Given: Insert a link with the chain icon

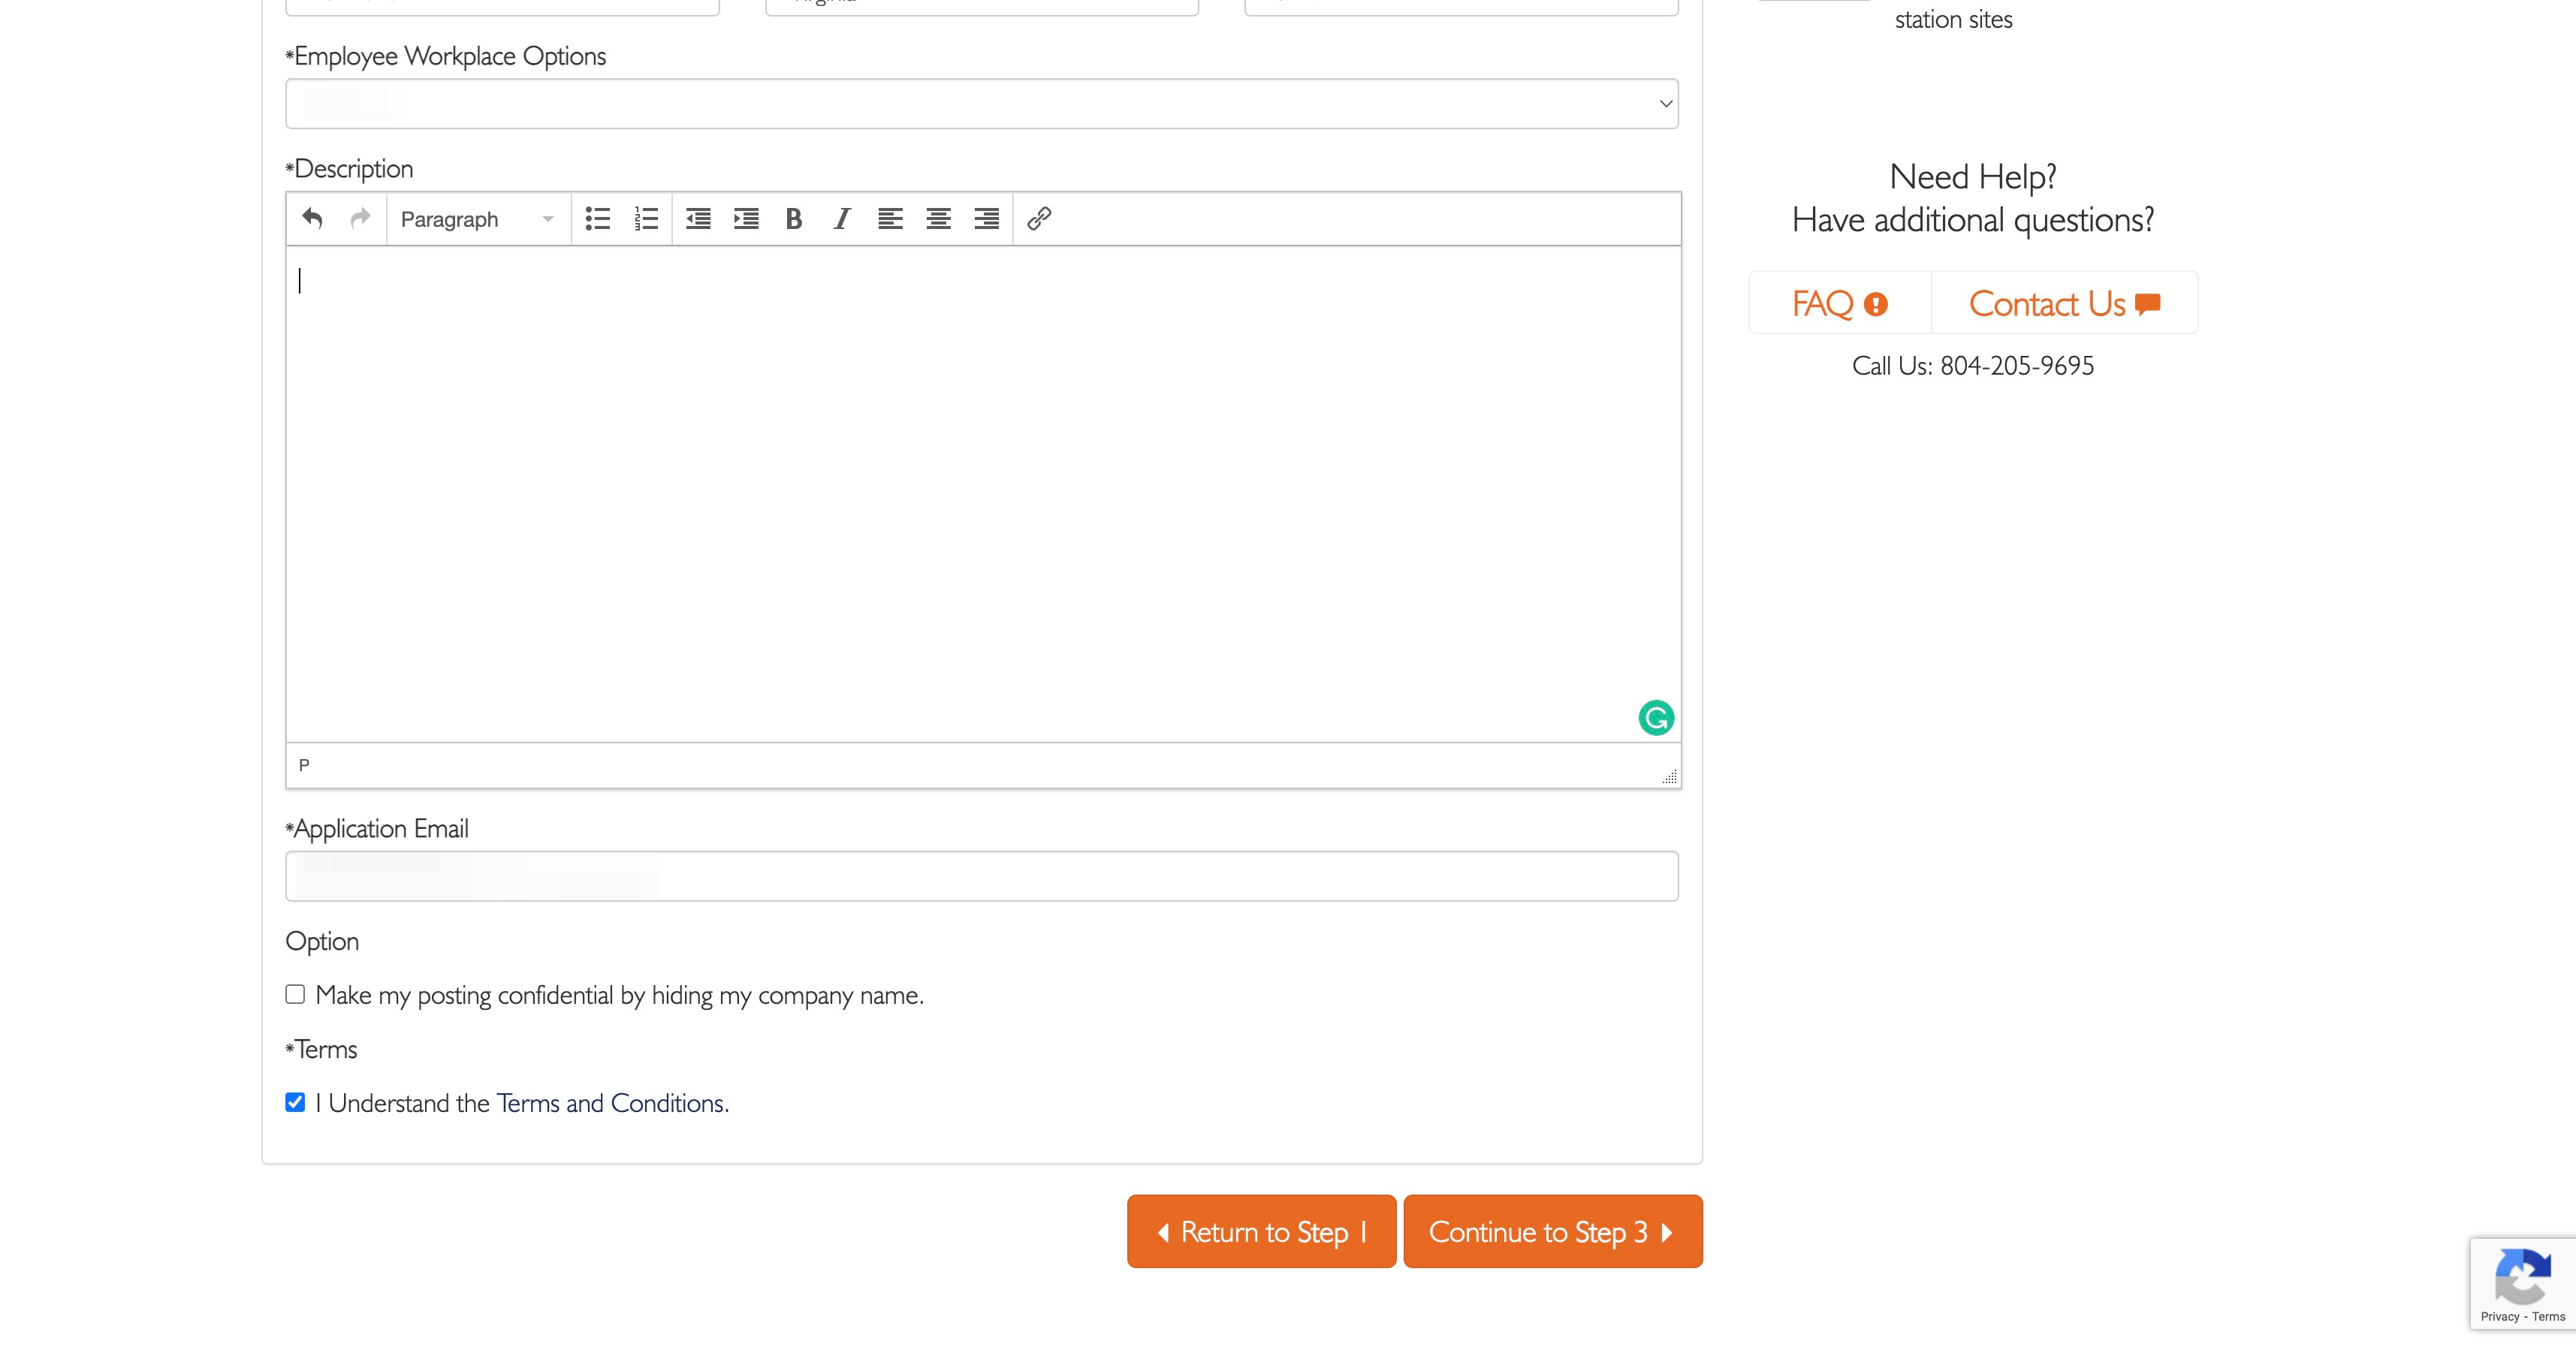Looking at the screenshot, I should point(1039,219).
